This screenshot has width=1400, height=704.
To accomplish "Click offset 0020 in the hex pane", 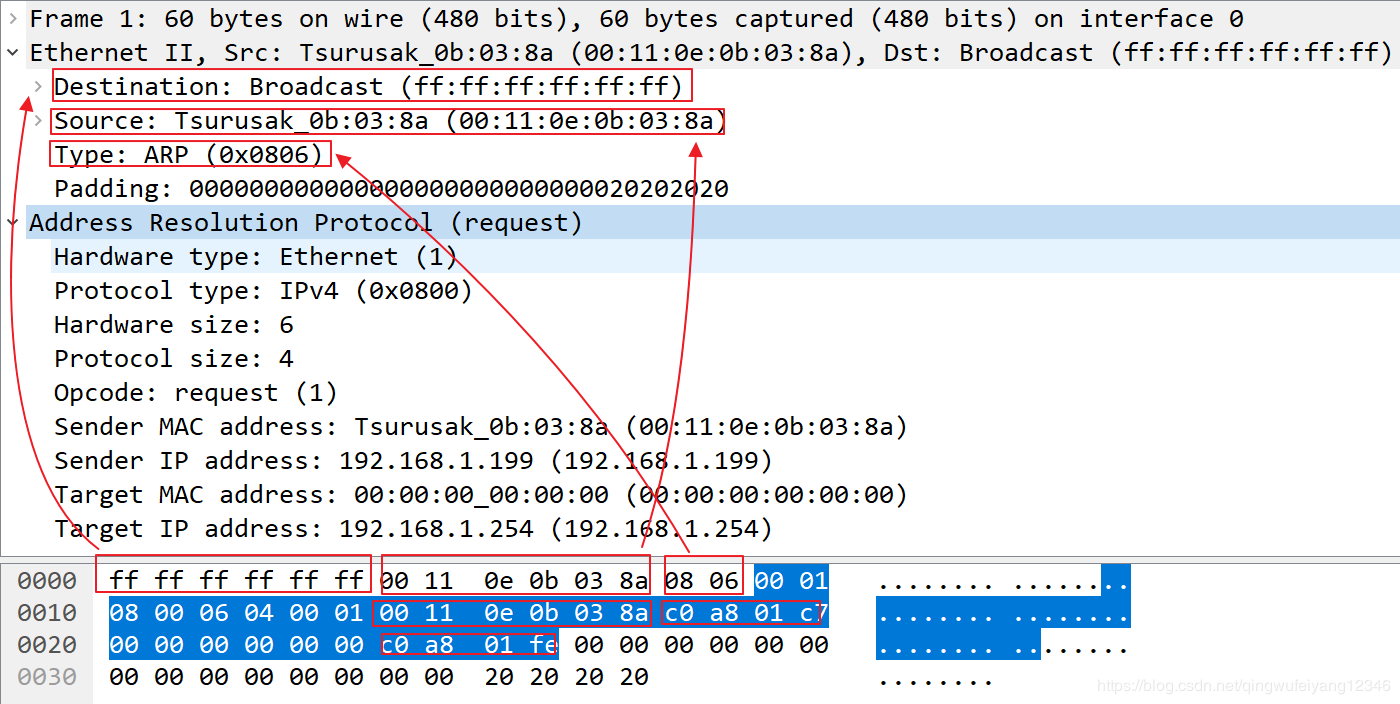I will tap(47, 645).
